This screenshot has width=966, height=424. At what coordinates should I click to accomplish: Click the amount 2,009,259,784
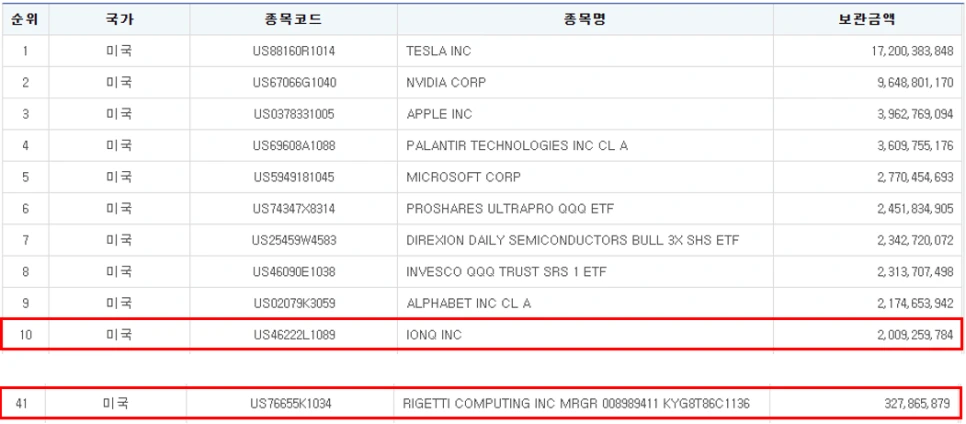coord(915,335)
